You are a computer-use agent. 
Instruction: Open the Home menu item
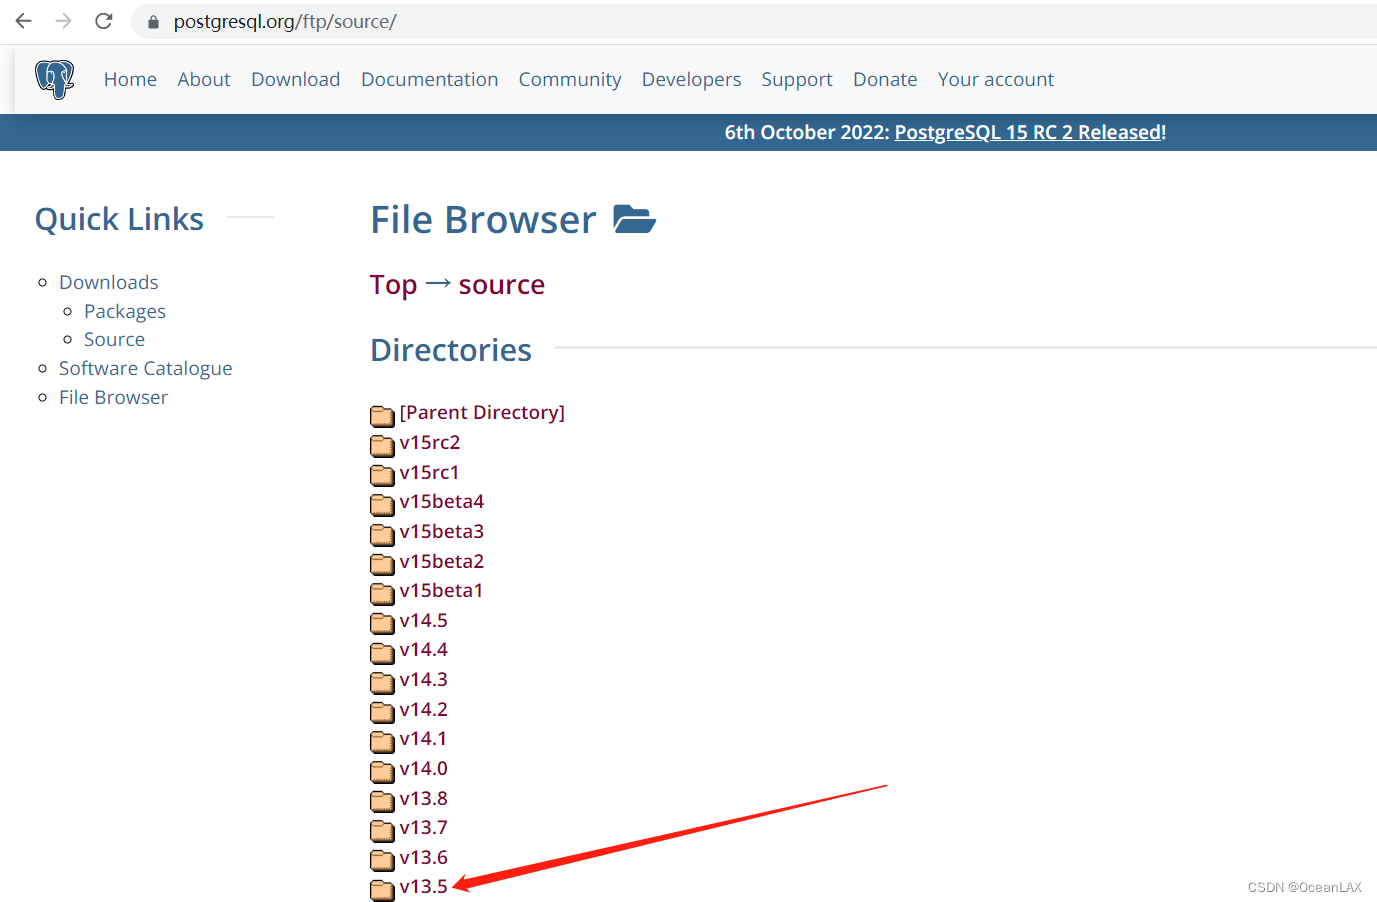pos(130,79)
